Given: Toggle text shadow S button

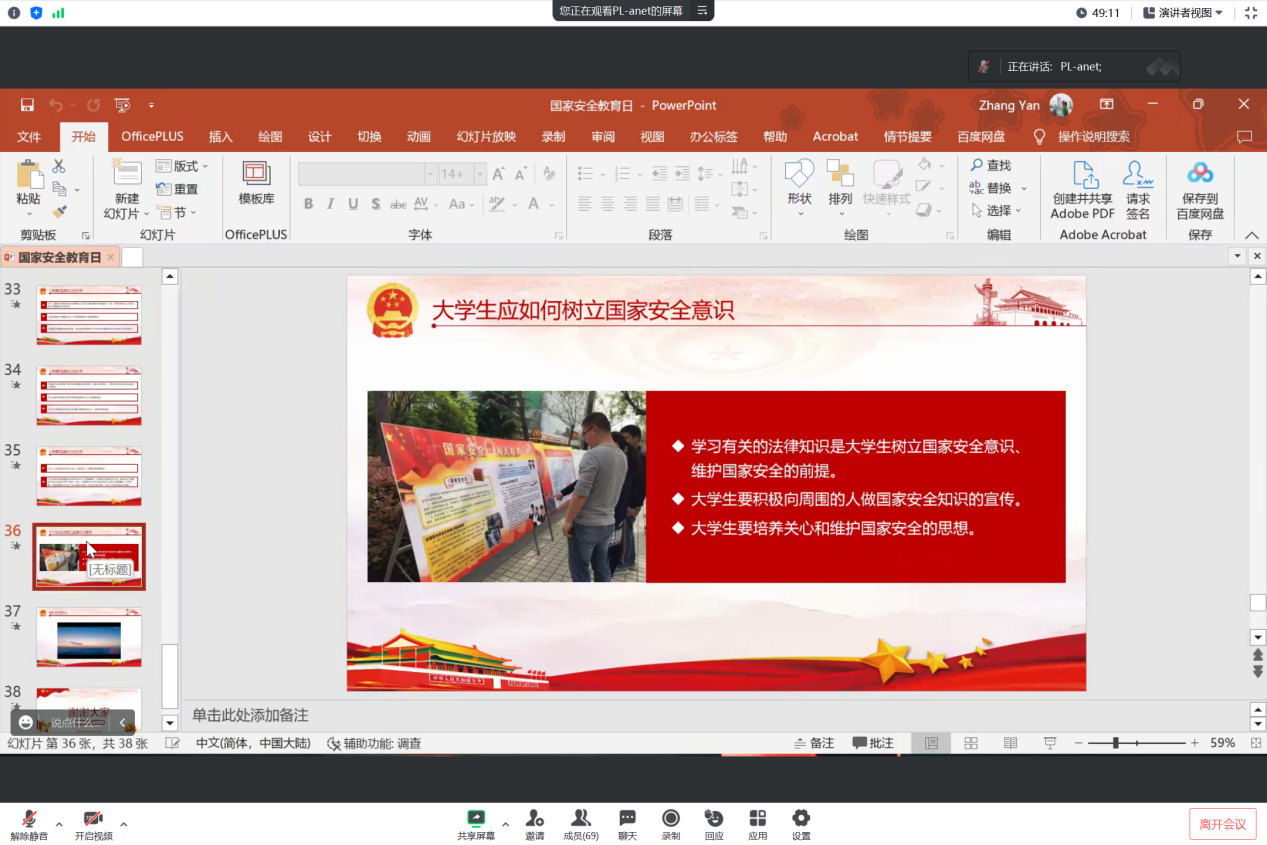Looking at the screenshot, I should click(375, 204).
